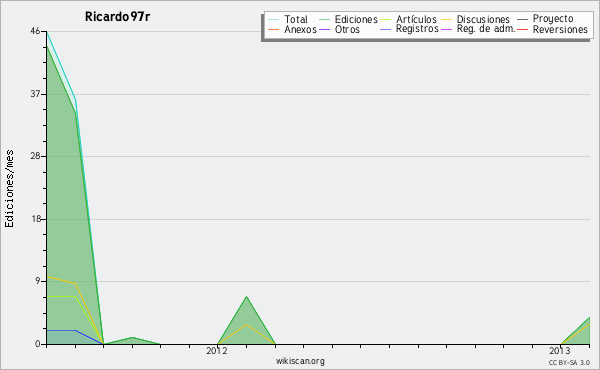Click the x-axis label 2013
This screenshot has width=600, height=370.
(x=559, y=351)
